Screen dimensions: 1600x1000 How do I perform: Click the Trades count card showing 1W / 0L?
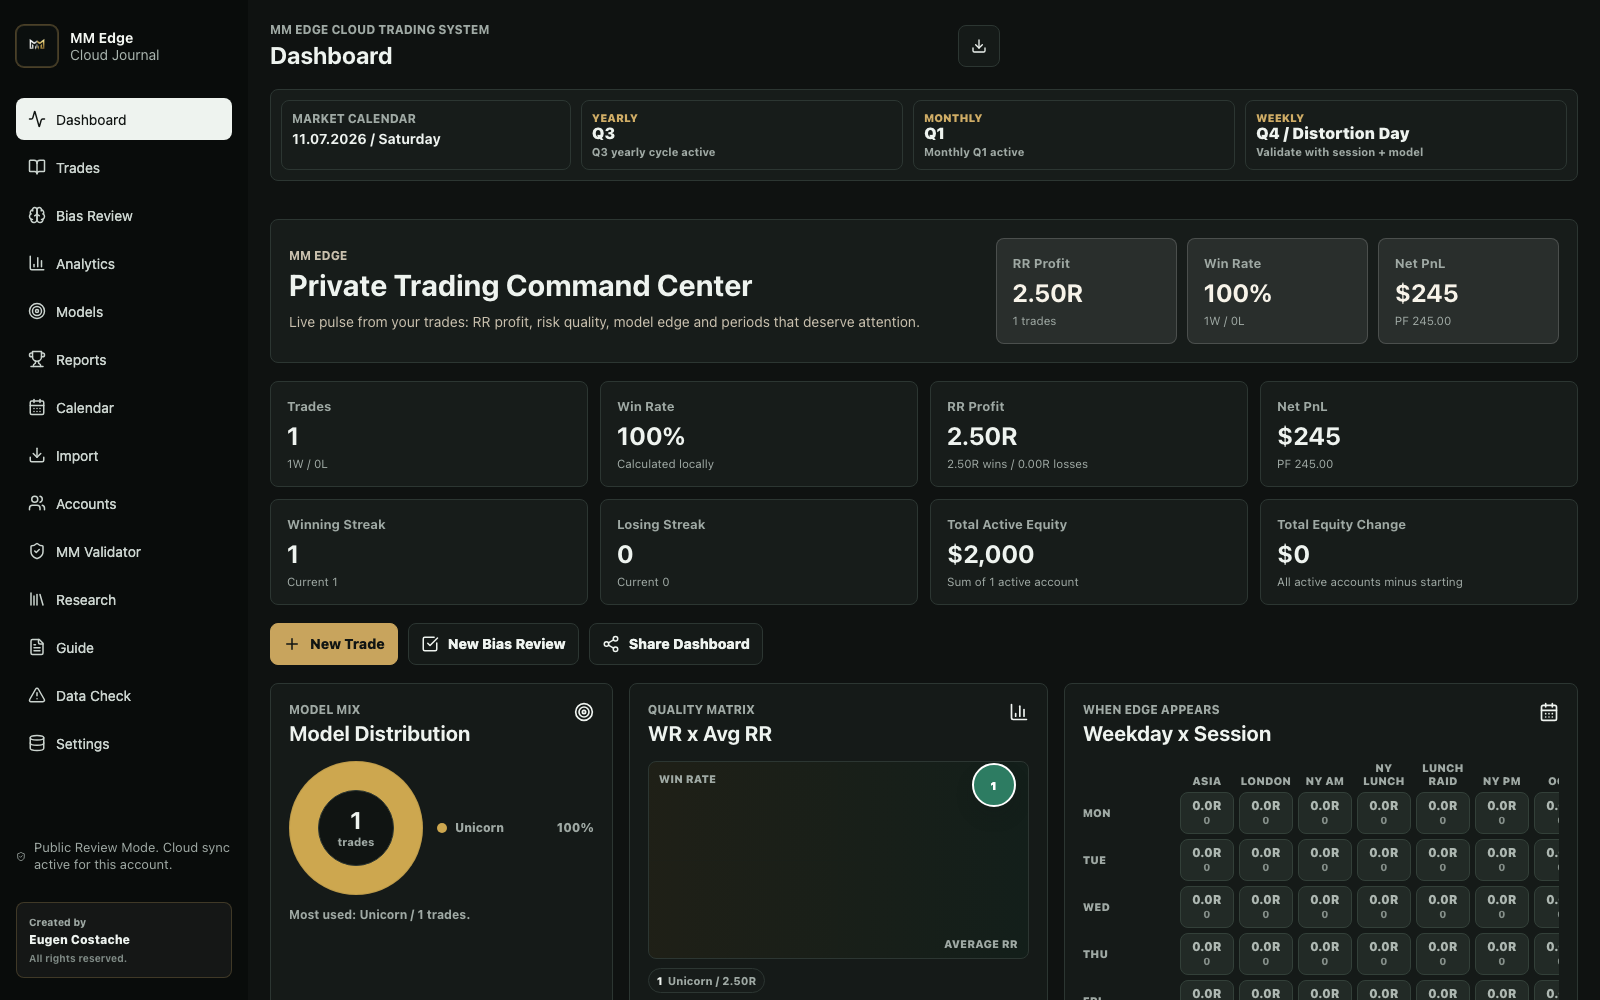429,434
